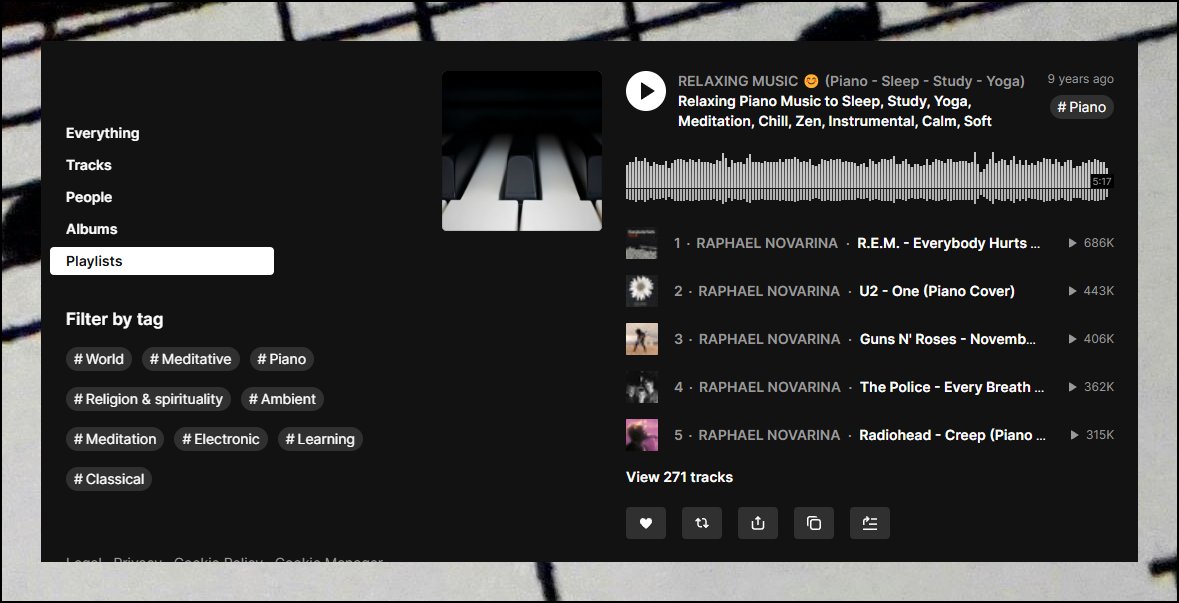Select the Playlists filter
The height and width of the screenshot is (603, 1179).
click(x=162, y=261)
